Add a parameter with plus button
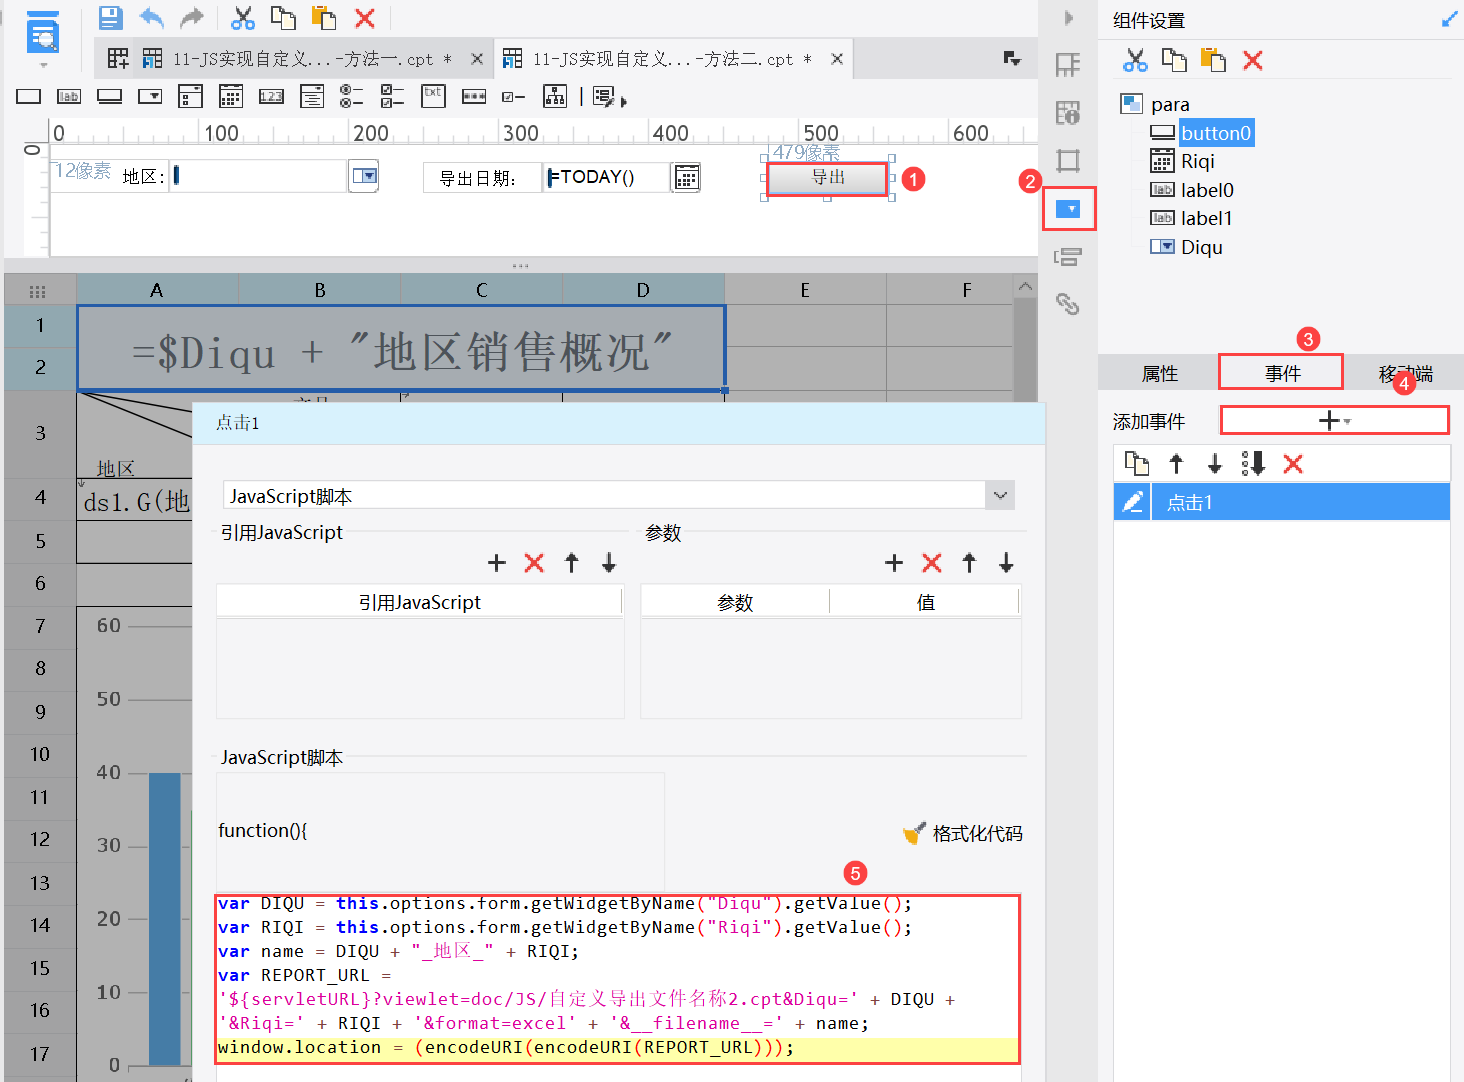Screen dimensions: 1464x1082 (894, 563)
